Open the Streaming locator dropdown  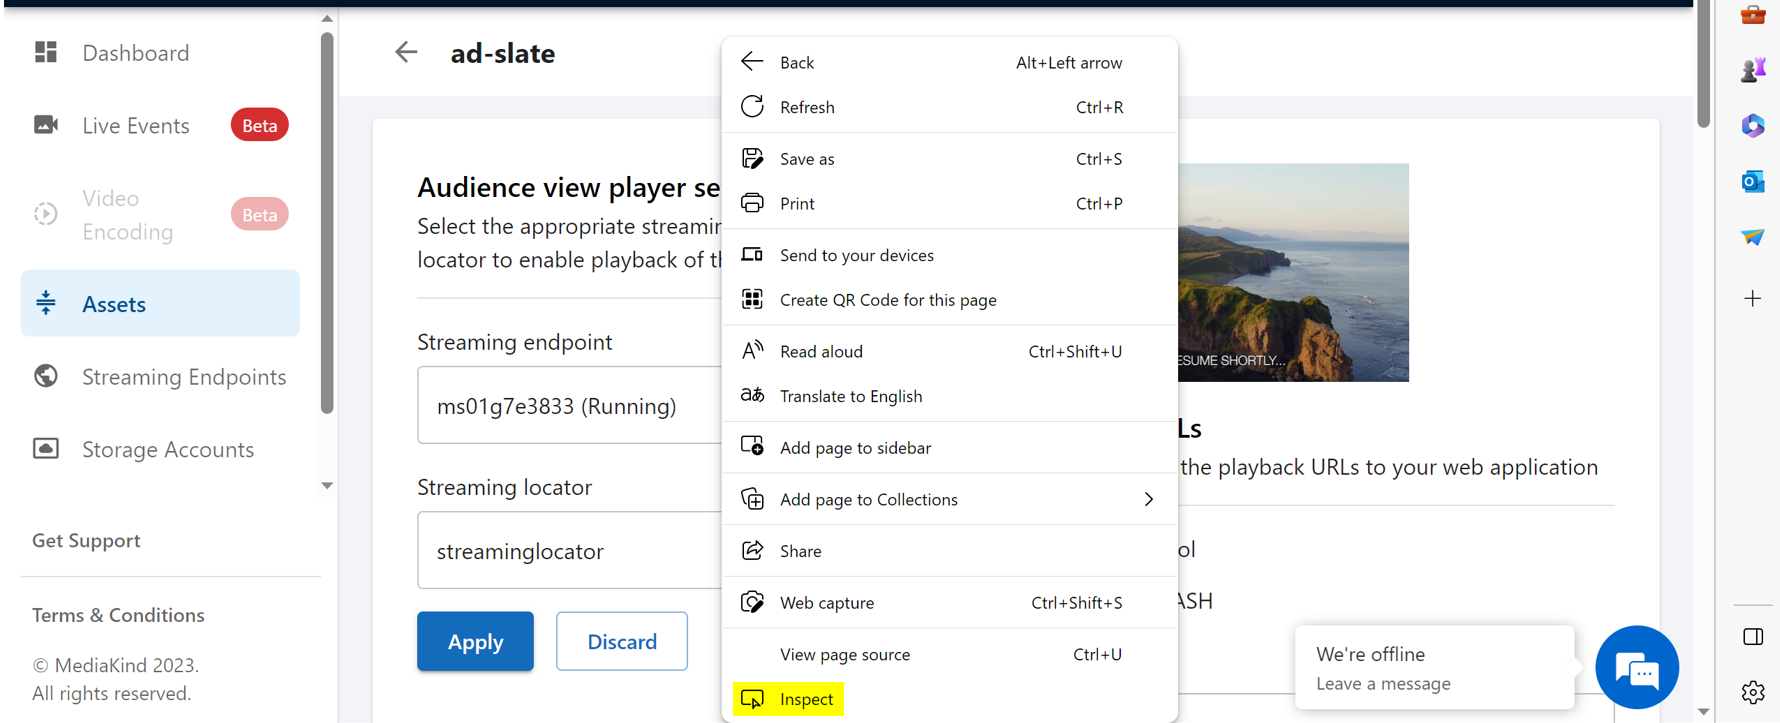point(569,550)
